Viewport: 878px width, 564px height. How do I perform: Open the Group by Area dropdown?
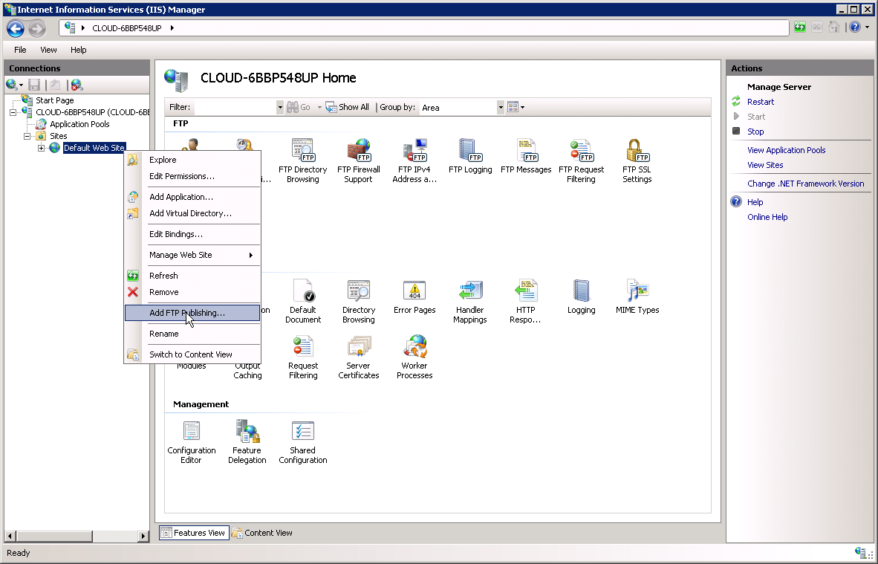click(x=500, y=107)
